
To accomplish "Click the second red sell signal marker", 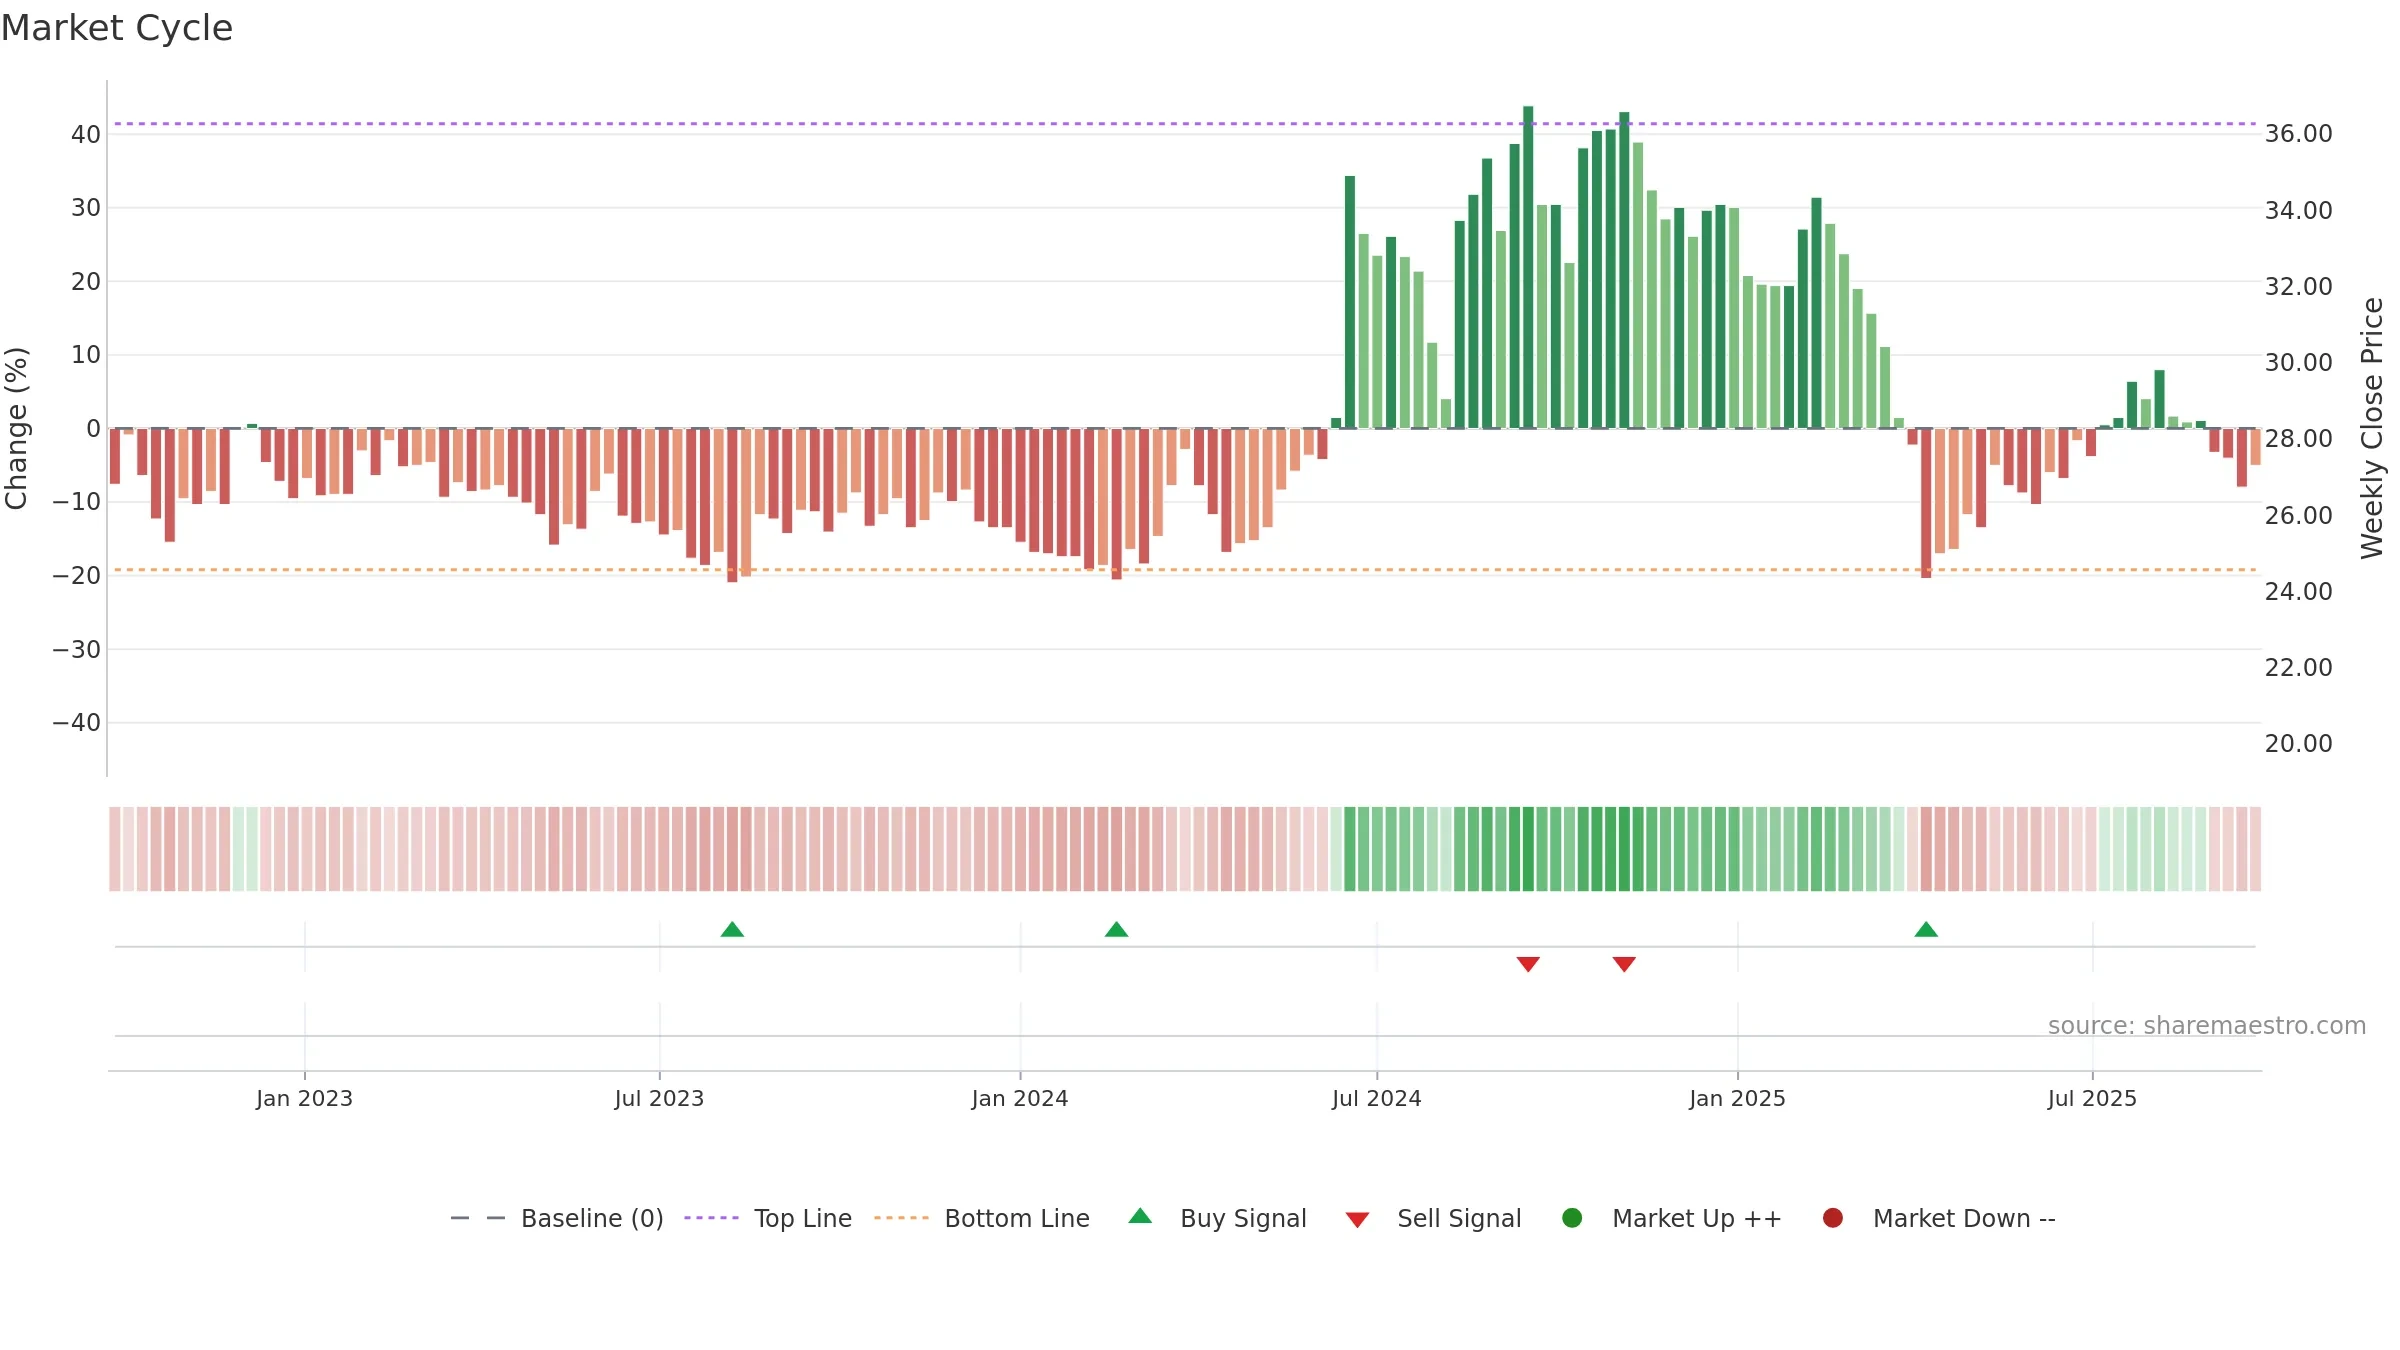I will point(1624,964).
